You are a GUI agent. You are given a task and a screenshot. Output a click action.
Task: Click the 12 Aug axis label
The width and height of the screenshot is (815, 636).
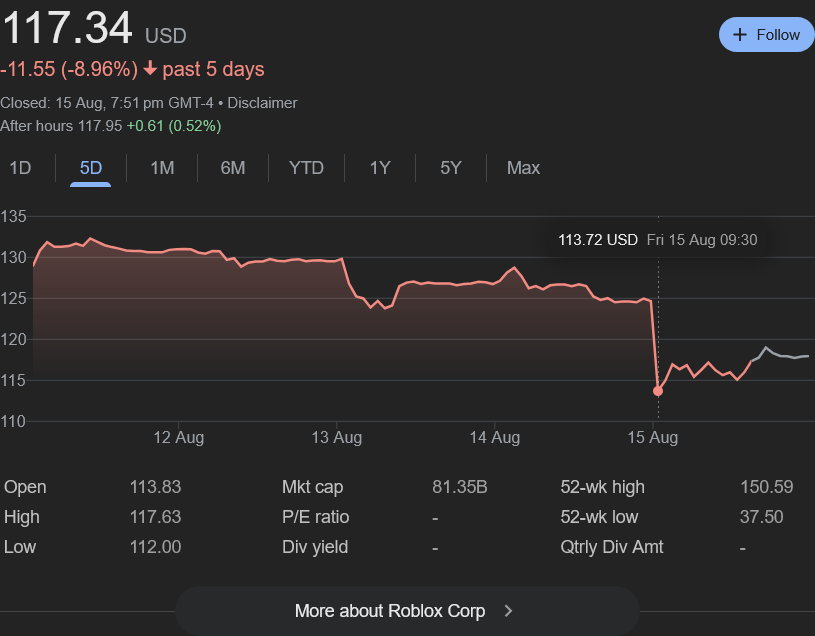[x=178, y=437]
